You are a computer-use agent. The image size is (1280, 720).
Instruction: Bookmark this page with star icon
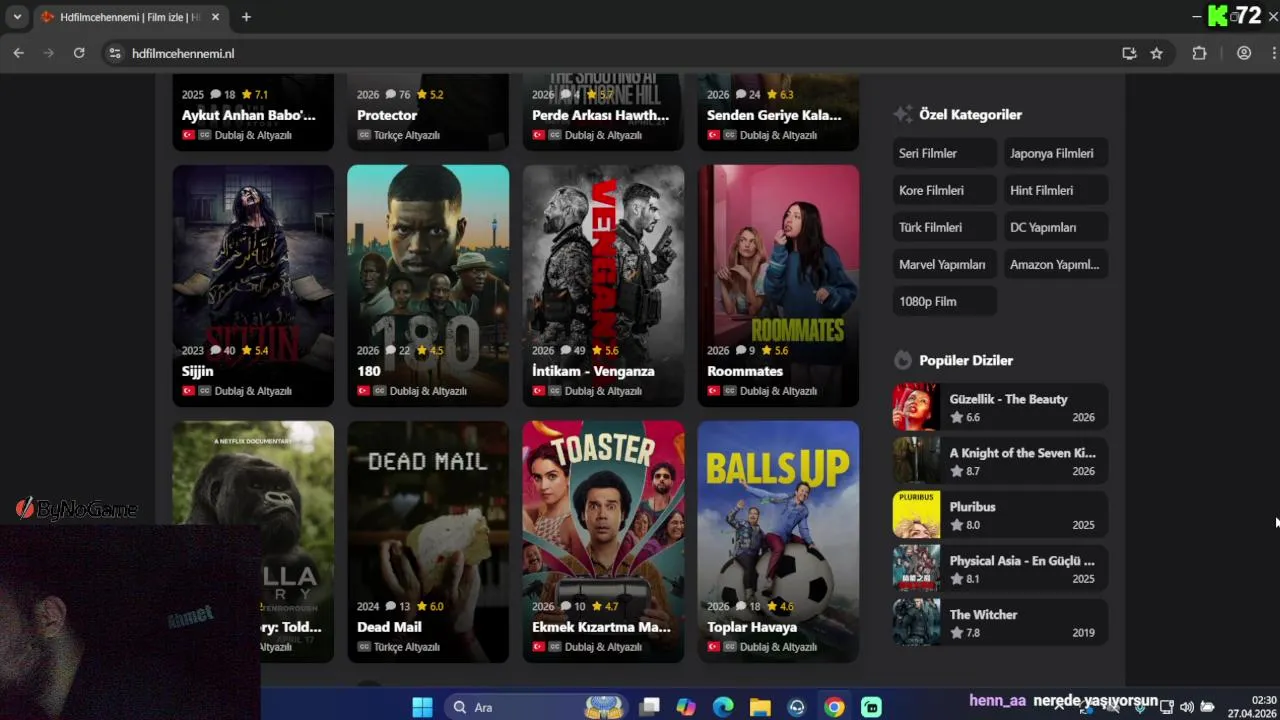[1157, 53]
